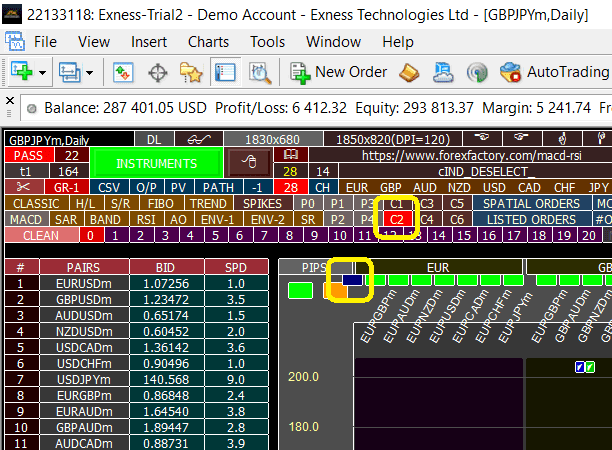Image resolution: width=612 pixels, height=450 pixels.
Task: Click the USDJPYm pair cell
Action: pos(84,379)
